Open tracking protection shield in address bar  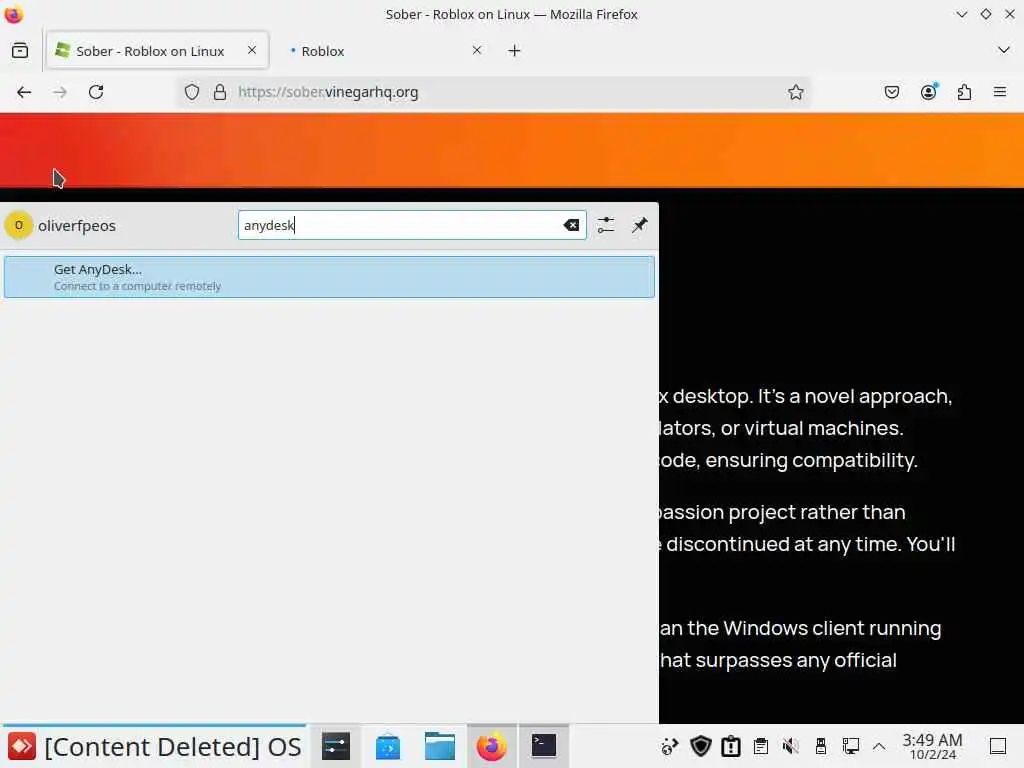click(191, 92)
